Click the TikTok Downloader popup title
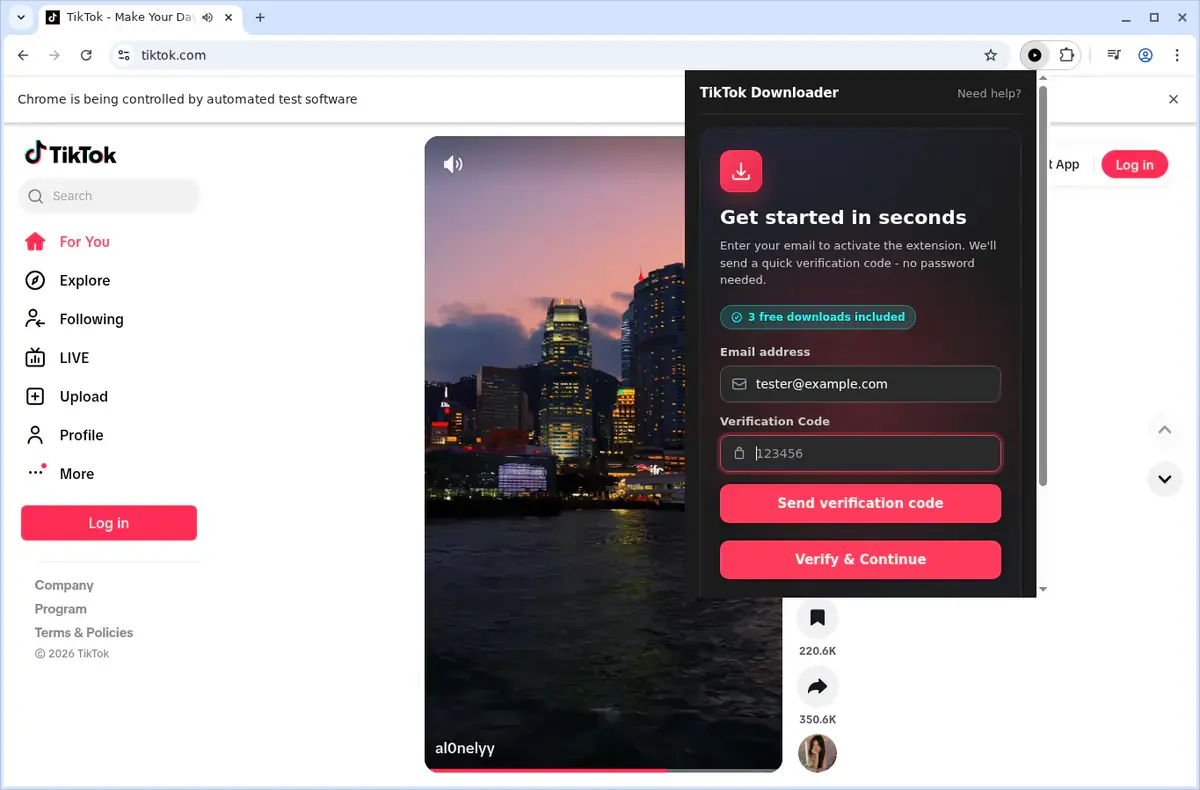1200x790 pixels. (769, 92)
